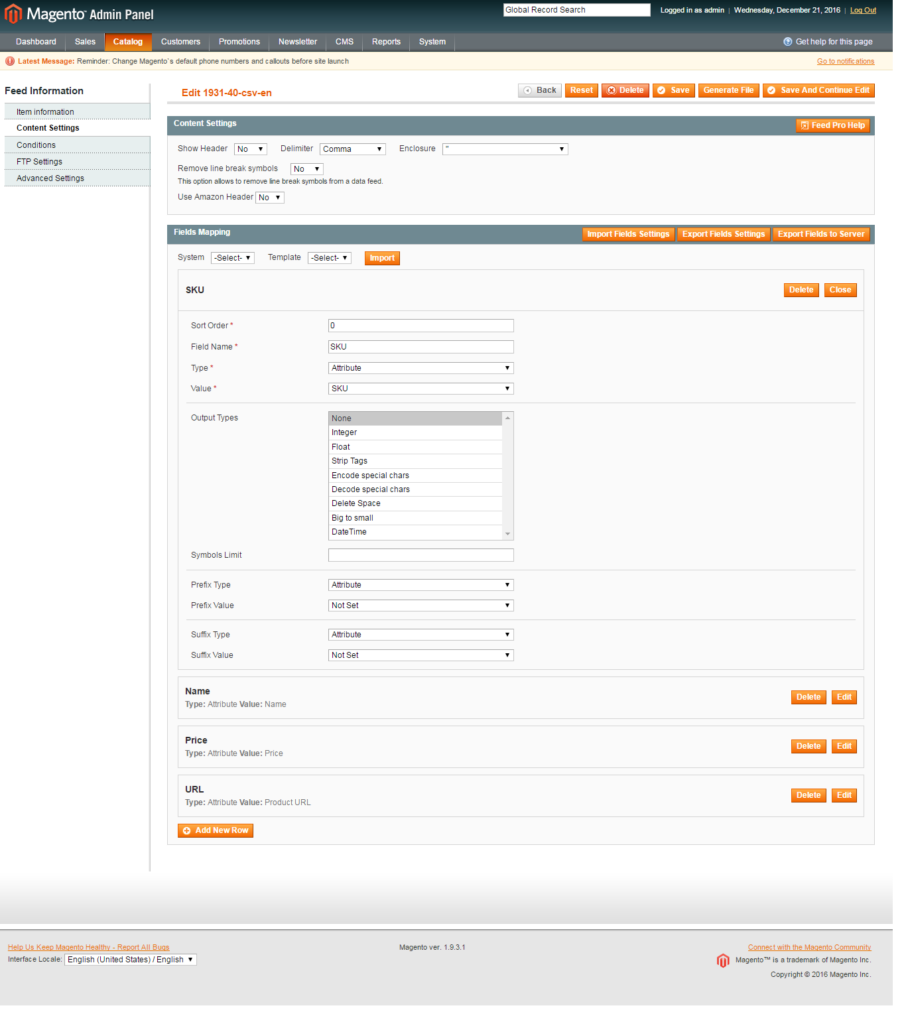The width and height of the screenshot is (906, 1024).
Task: Click Save And Continue Edit
Action: pyautogui.click(x=818, y=91)
